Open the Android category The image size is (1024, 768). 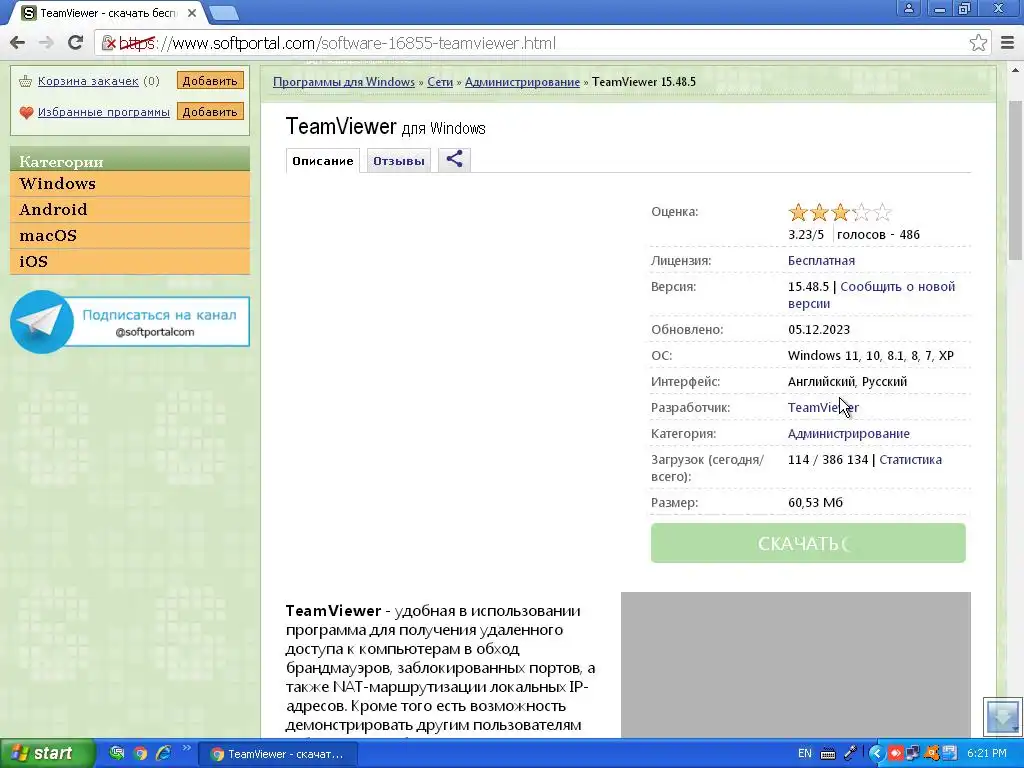pyautogui.click(x=130, y=210)
